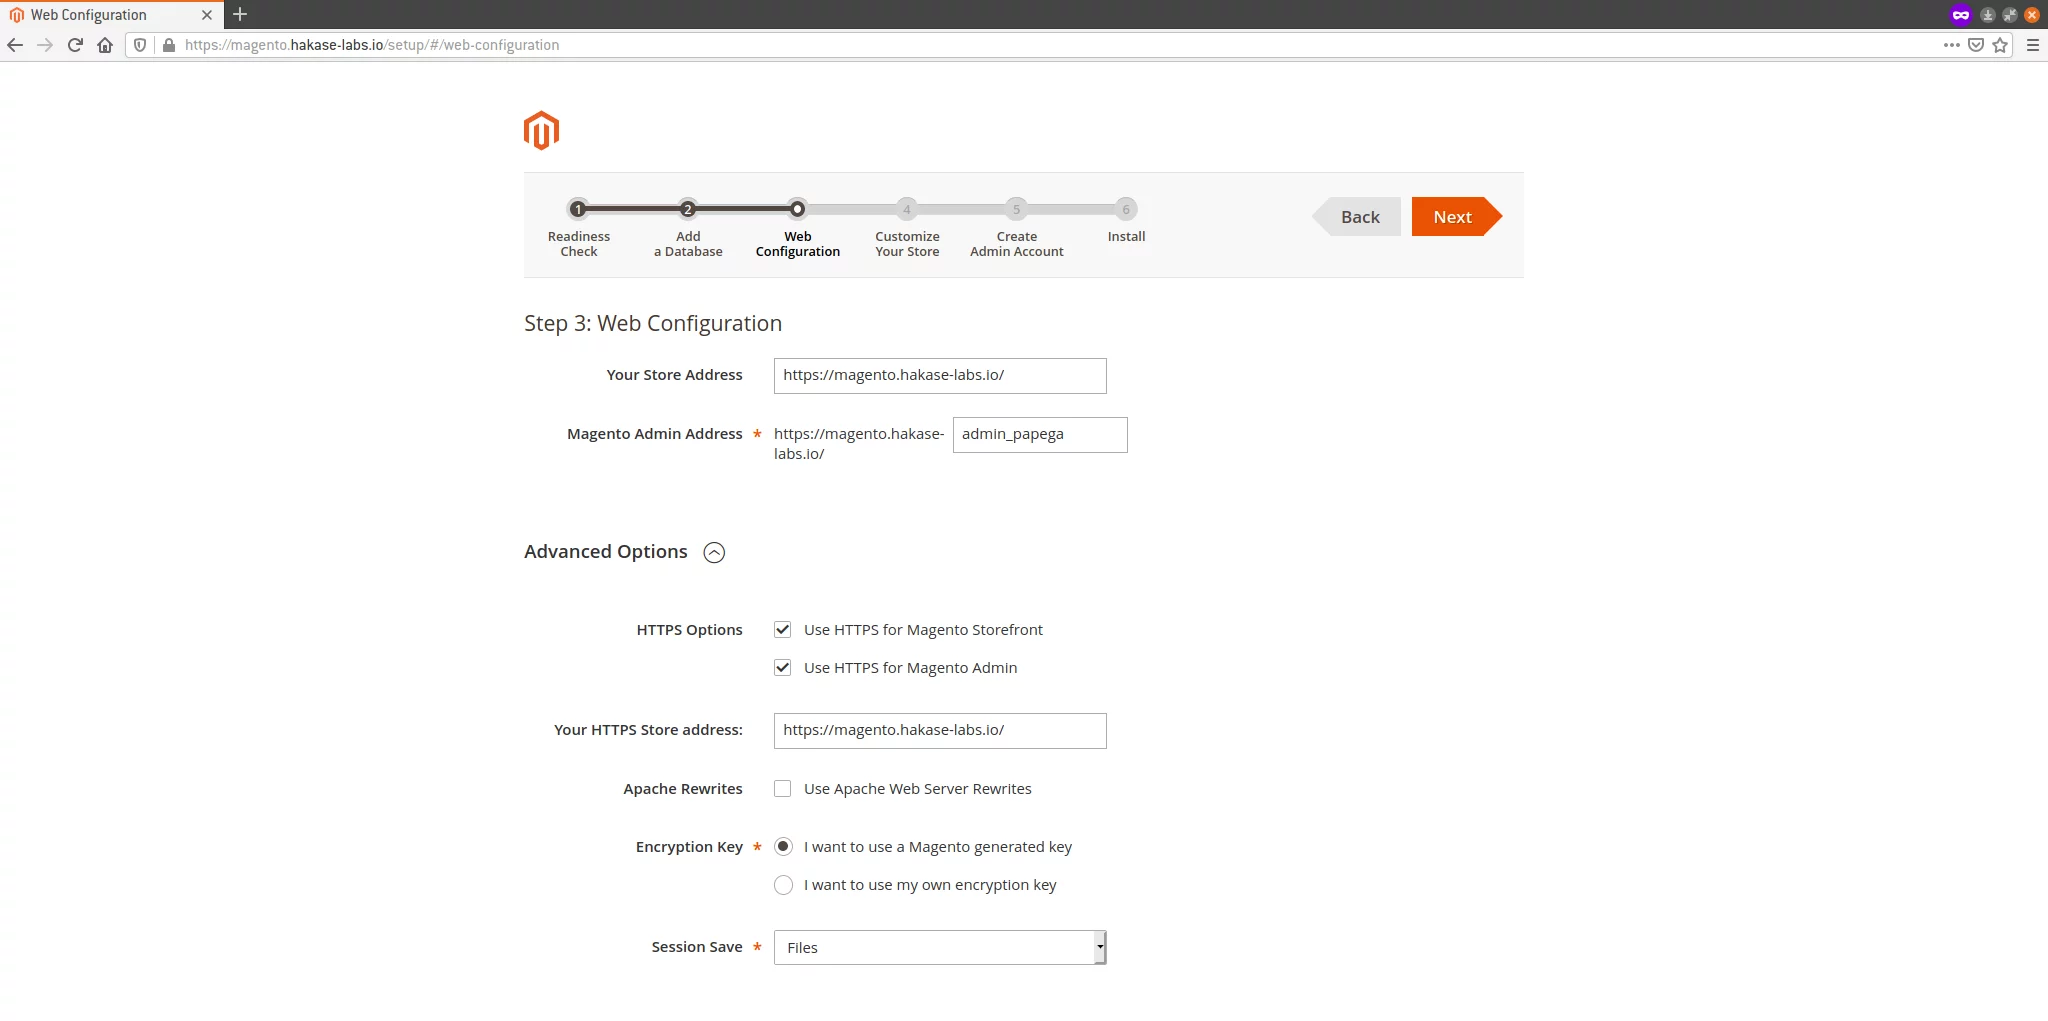The height and width of the screenshot is (1021, 2048).
Task: Click the Customize Your Store step label
Action: click(907, 244)
